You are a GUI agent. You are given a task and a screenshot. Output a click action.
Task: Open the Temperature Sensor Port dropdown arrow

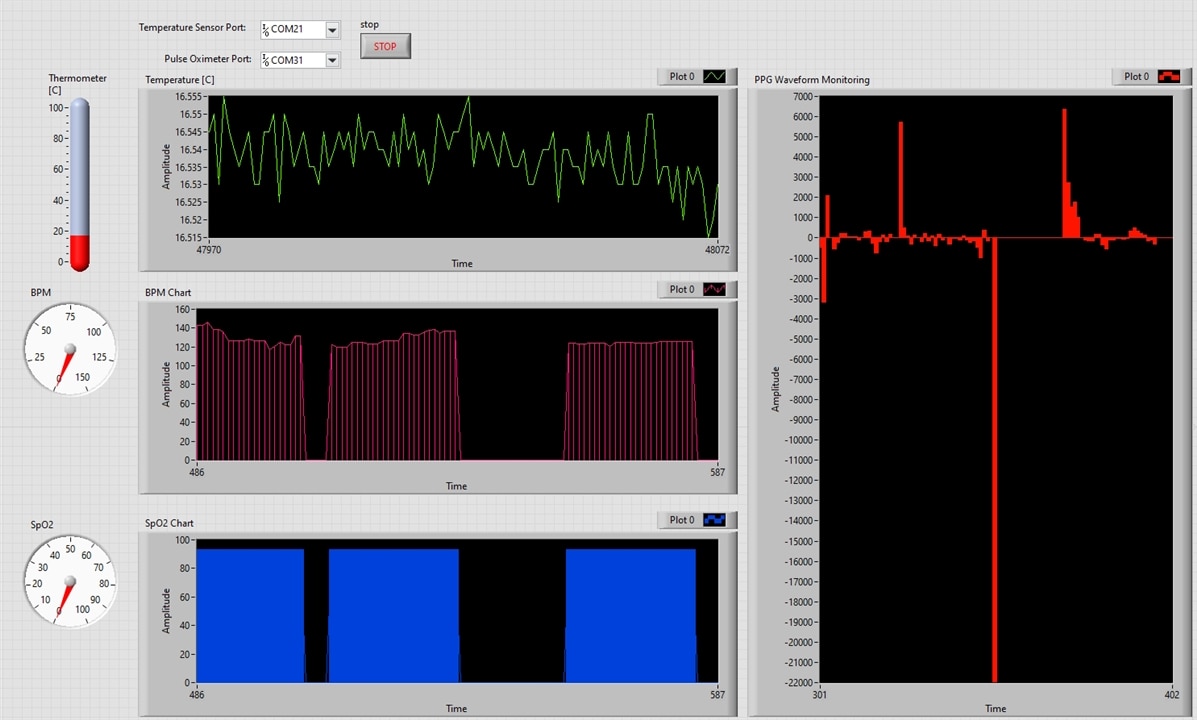tap(332, 29)
